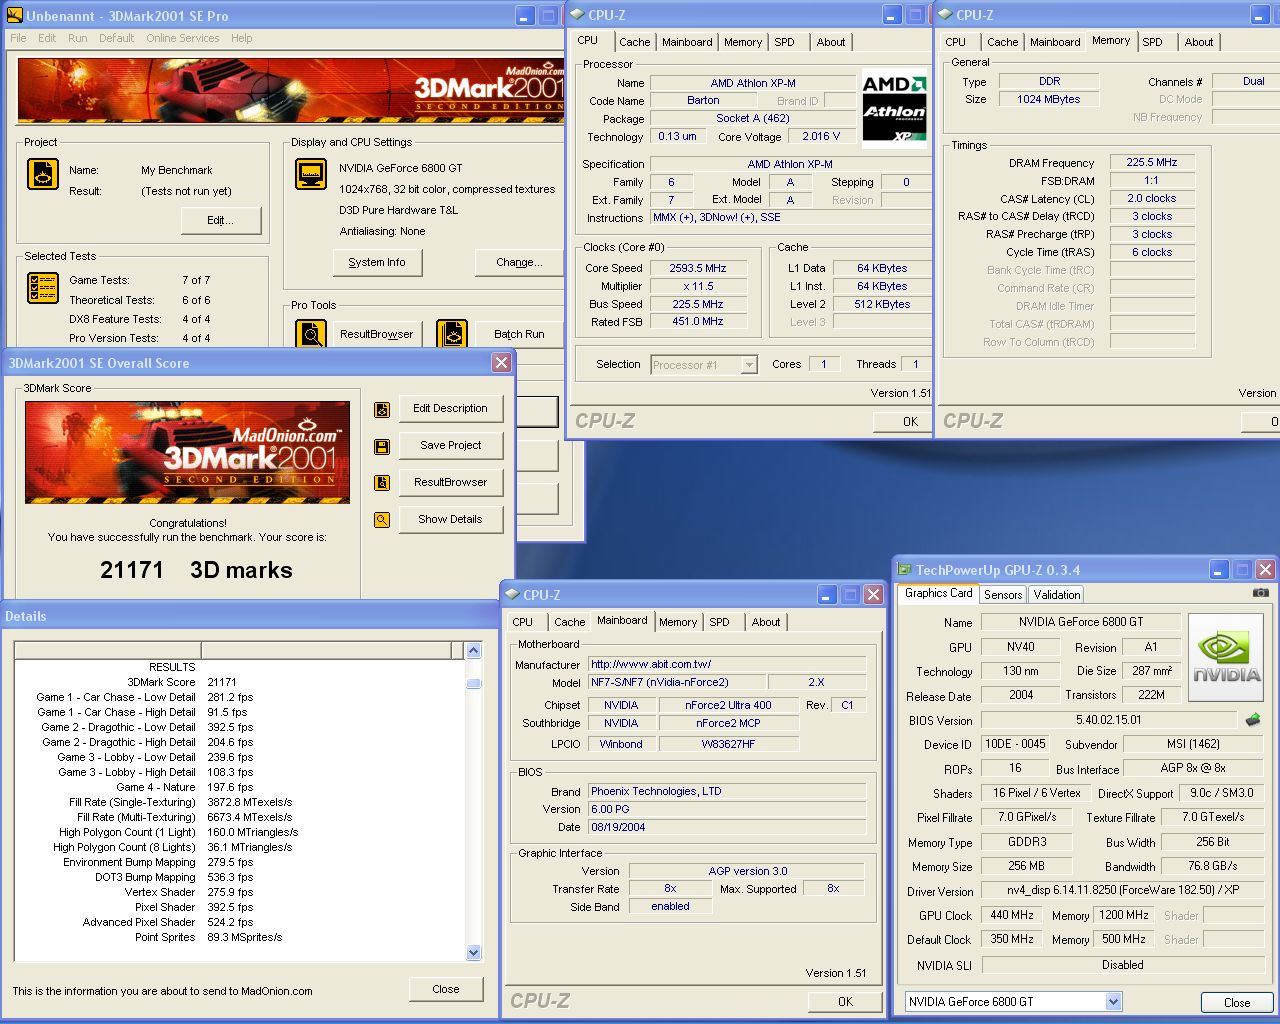Click the Save Project floppy icon

tap(382, 446)
